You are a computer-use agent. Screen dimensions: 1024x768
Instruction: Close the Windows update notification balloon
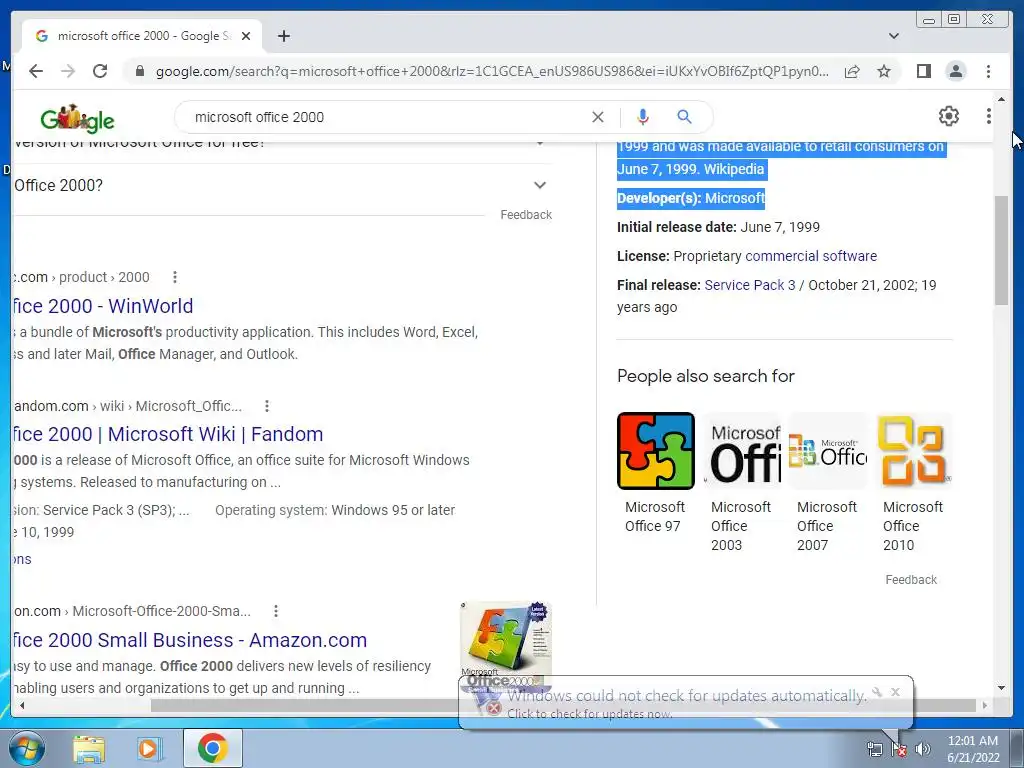(895, 692)
